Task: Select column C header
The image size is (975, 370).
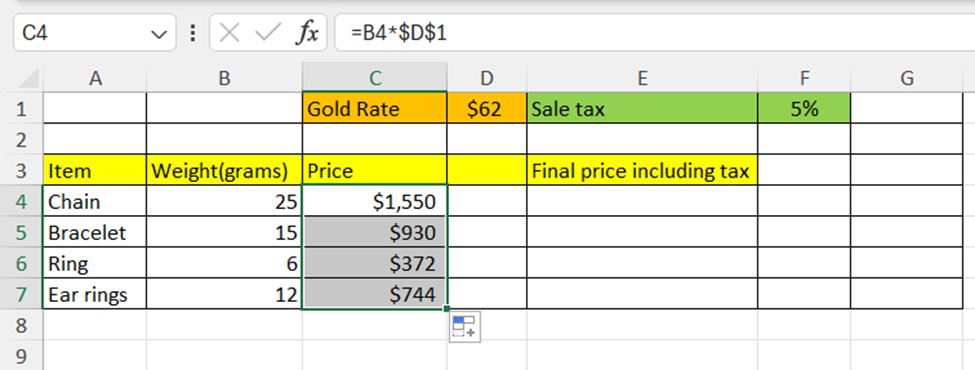Action: coord(374,78)
